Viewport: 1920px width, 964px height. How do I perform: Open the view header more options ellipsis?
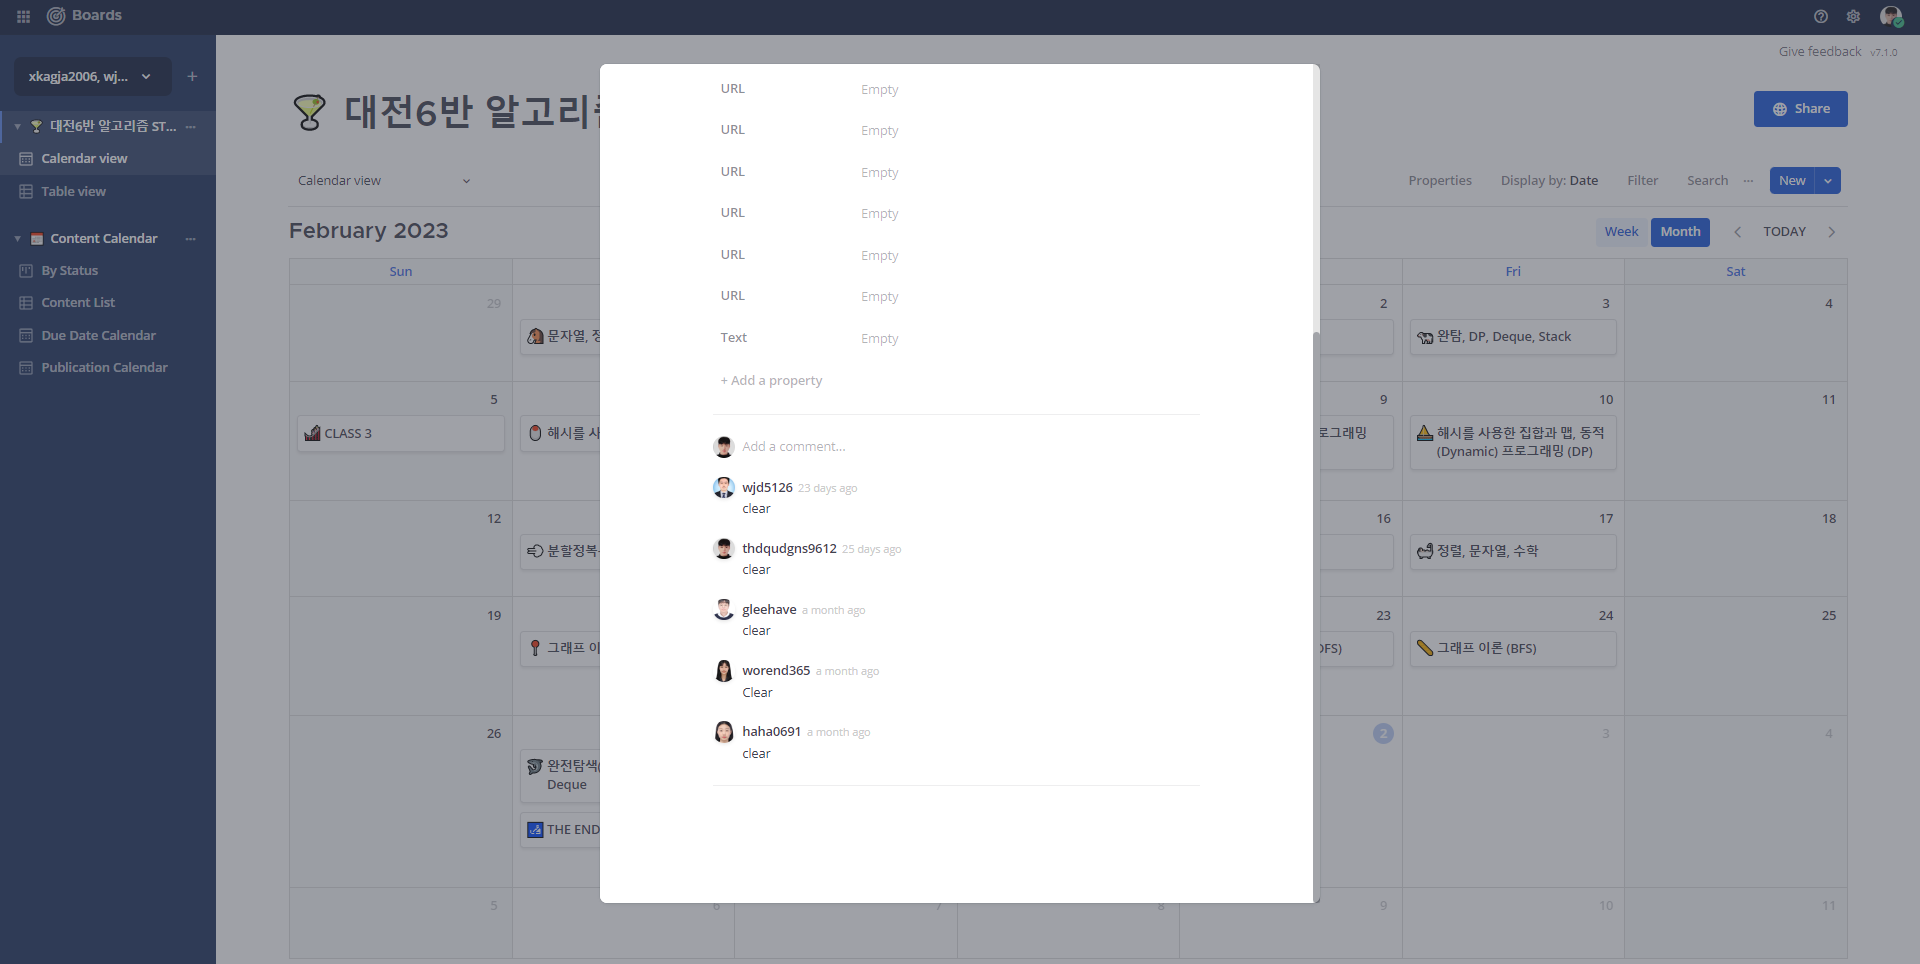tap(1748, 181)
